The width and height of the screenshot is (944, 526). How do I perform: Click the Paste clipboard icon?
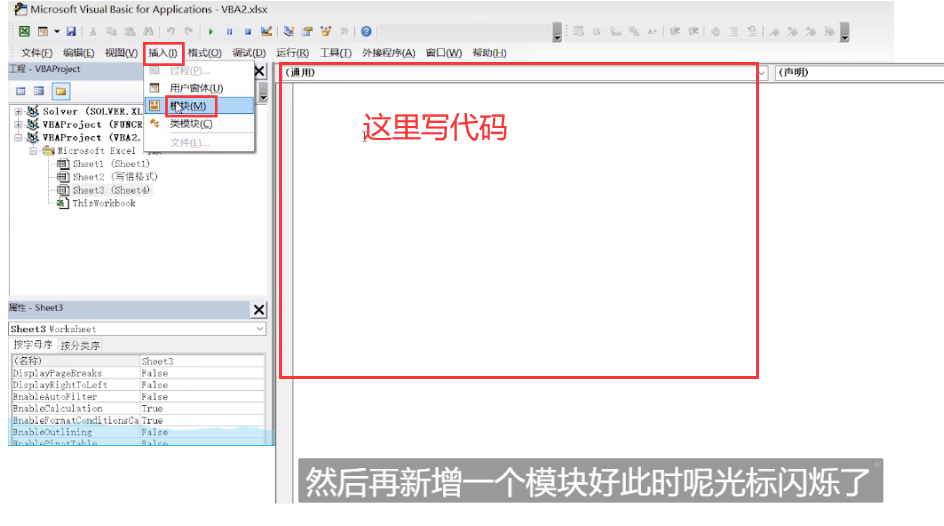point(130,31)
